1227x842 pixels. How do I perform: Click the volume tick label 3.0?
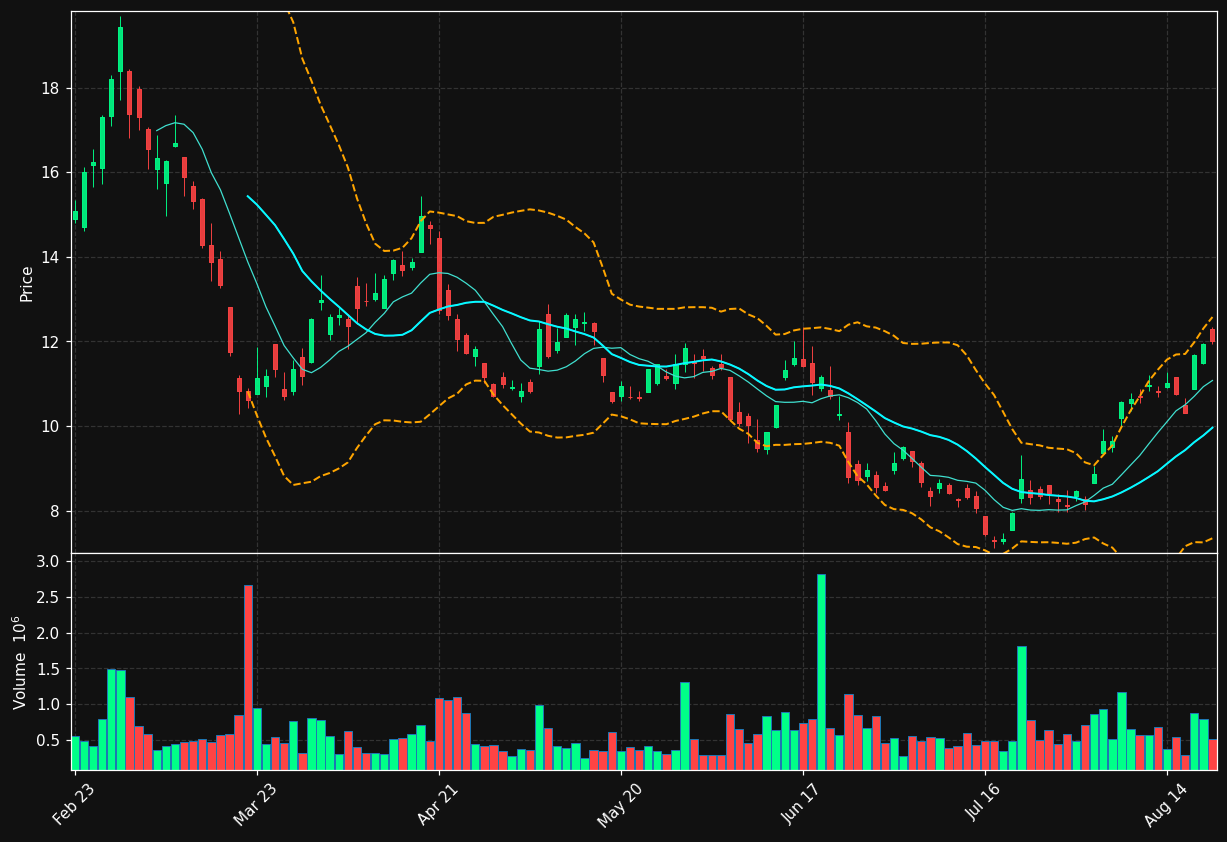coord(49,562)
